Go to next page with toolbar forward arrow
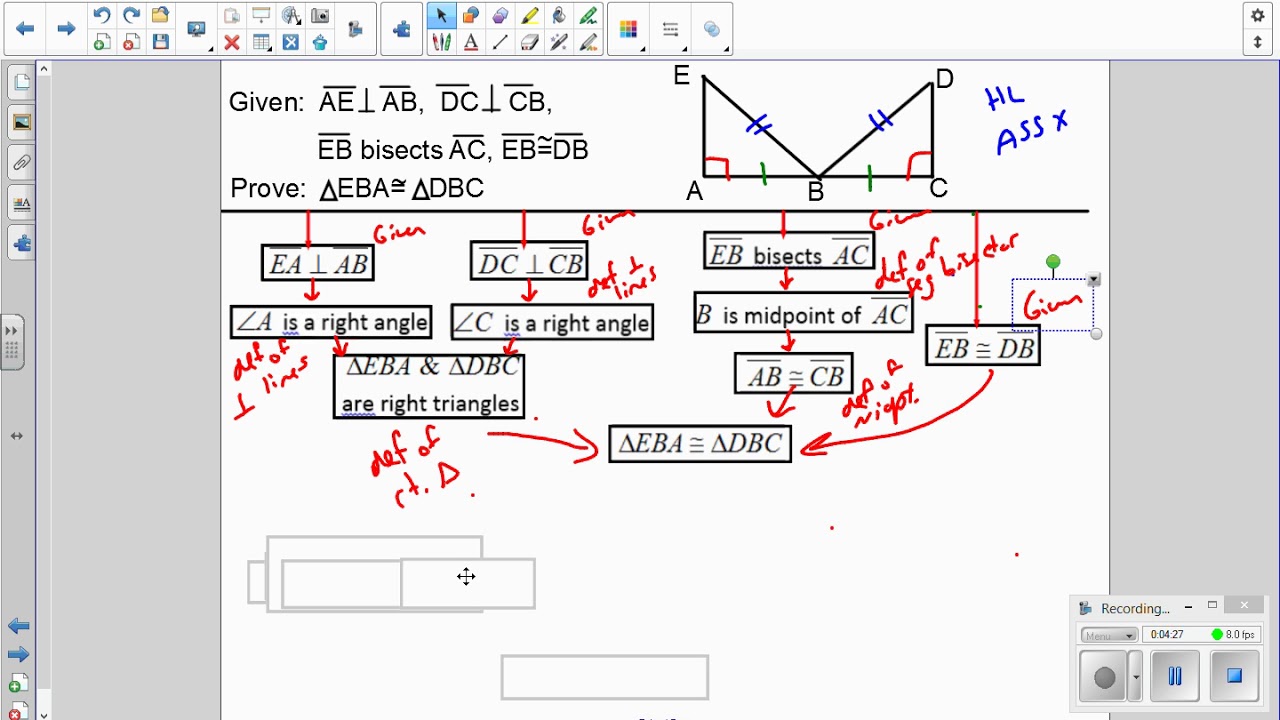The image size is (1280, 720). click(x=66, y=29)
